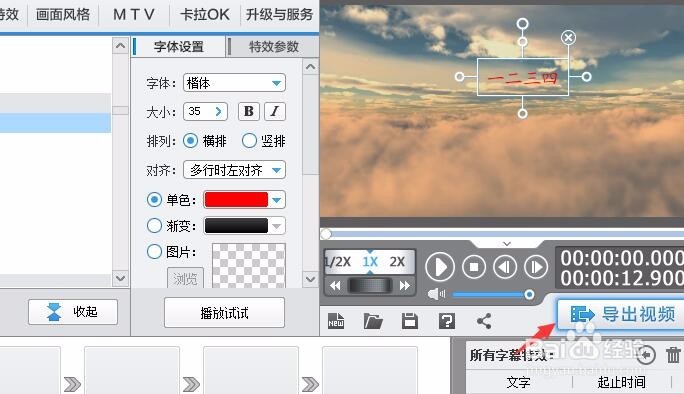Click the 文字 column header
Screen dimensions: 684x394
(x=519, y=382)
